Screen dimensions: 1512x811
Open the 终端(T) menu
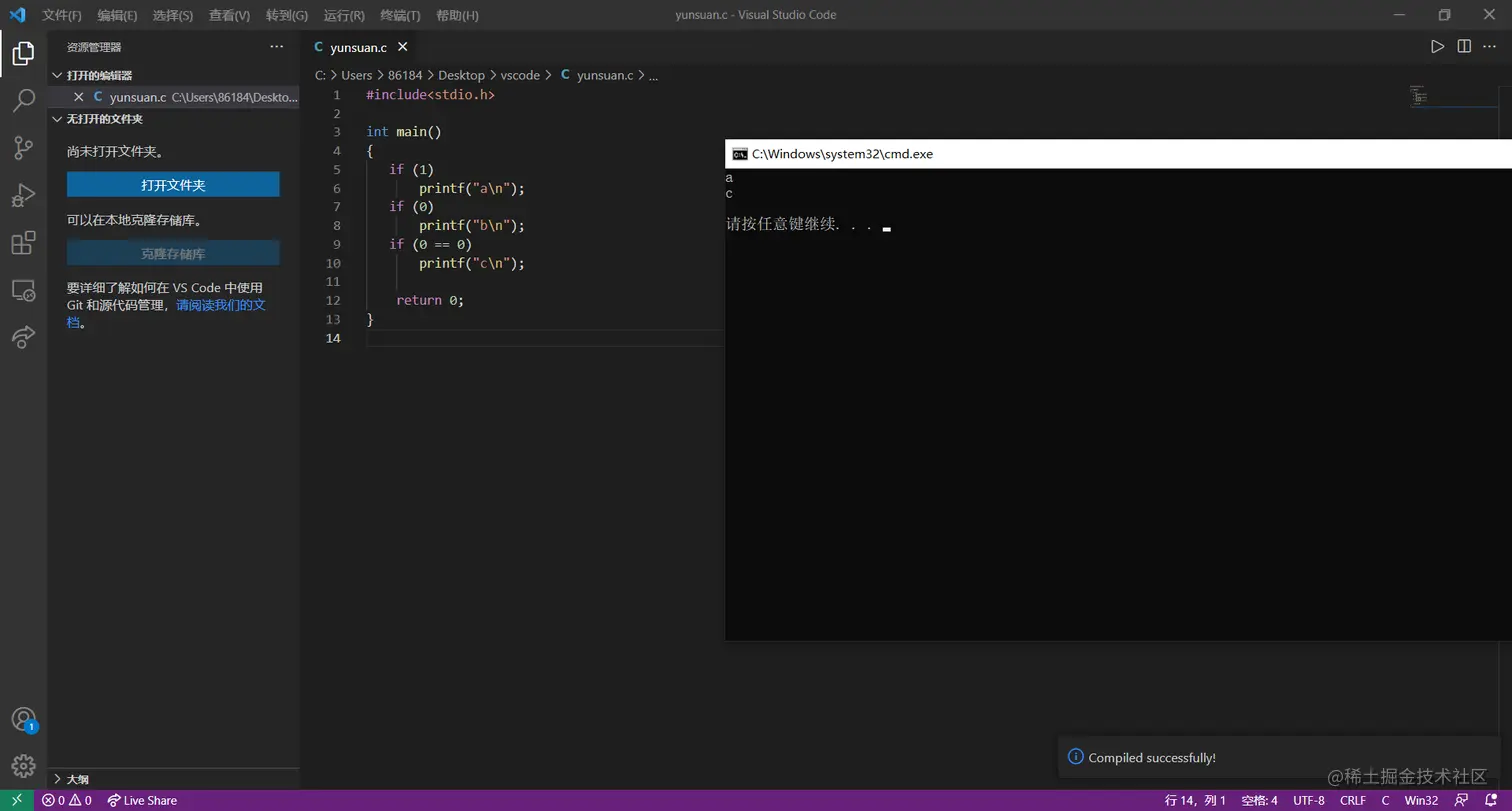pyautogui.click(x=401, y=15)
